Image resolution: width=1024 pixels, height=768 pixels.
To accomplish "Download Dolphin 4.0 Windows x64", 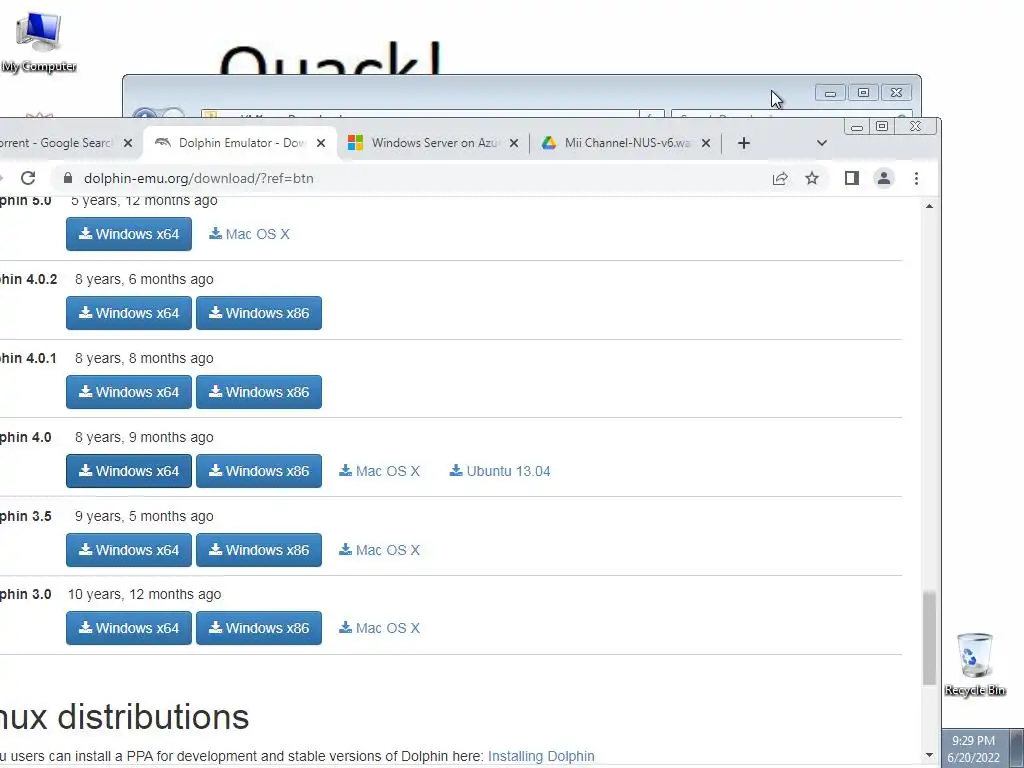I will (129, 471).
